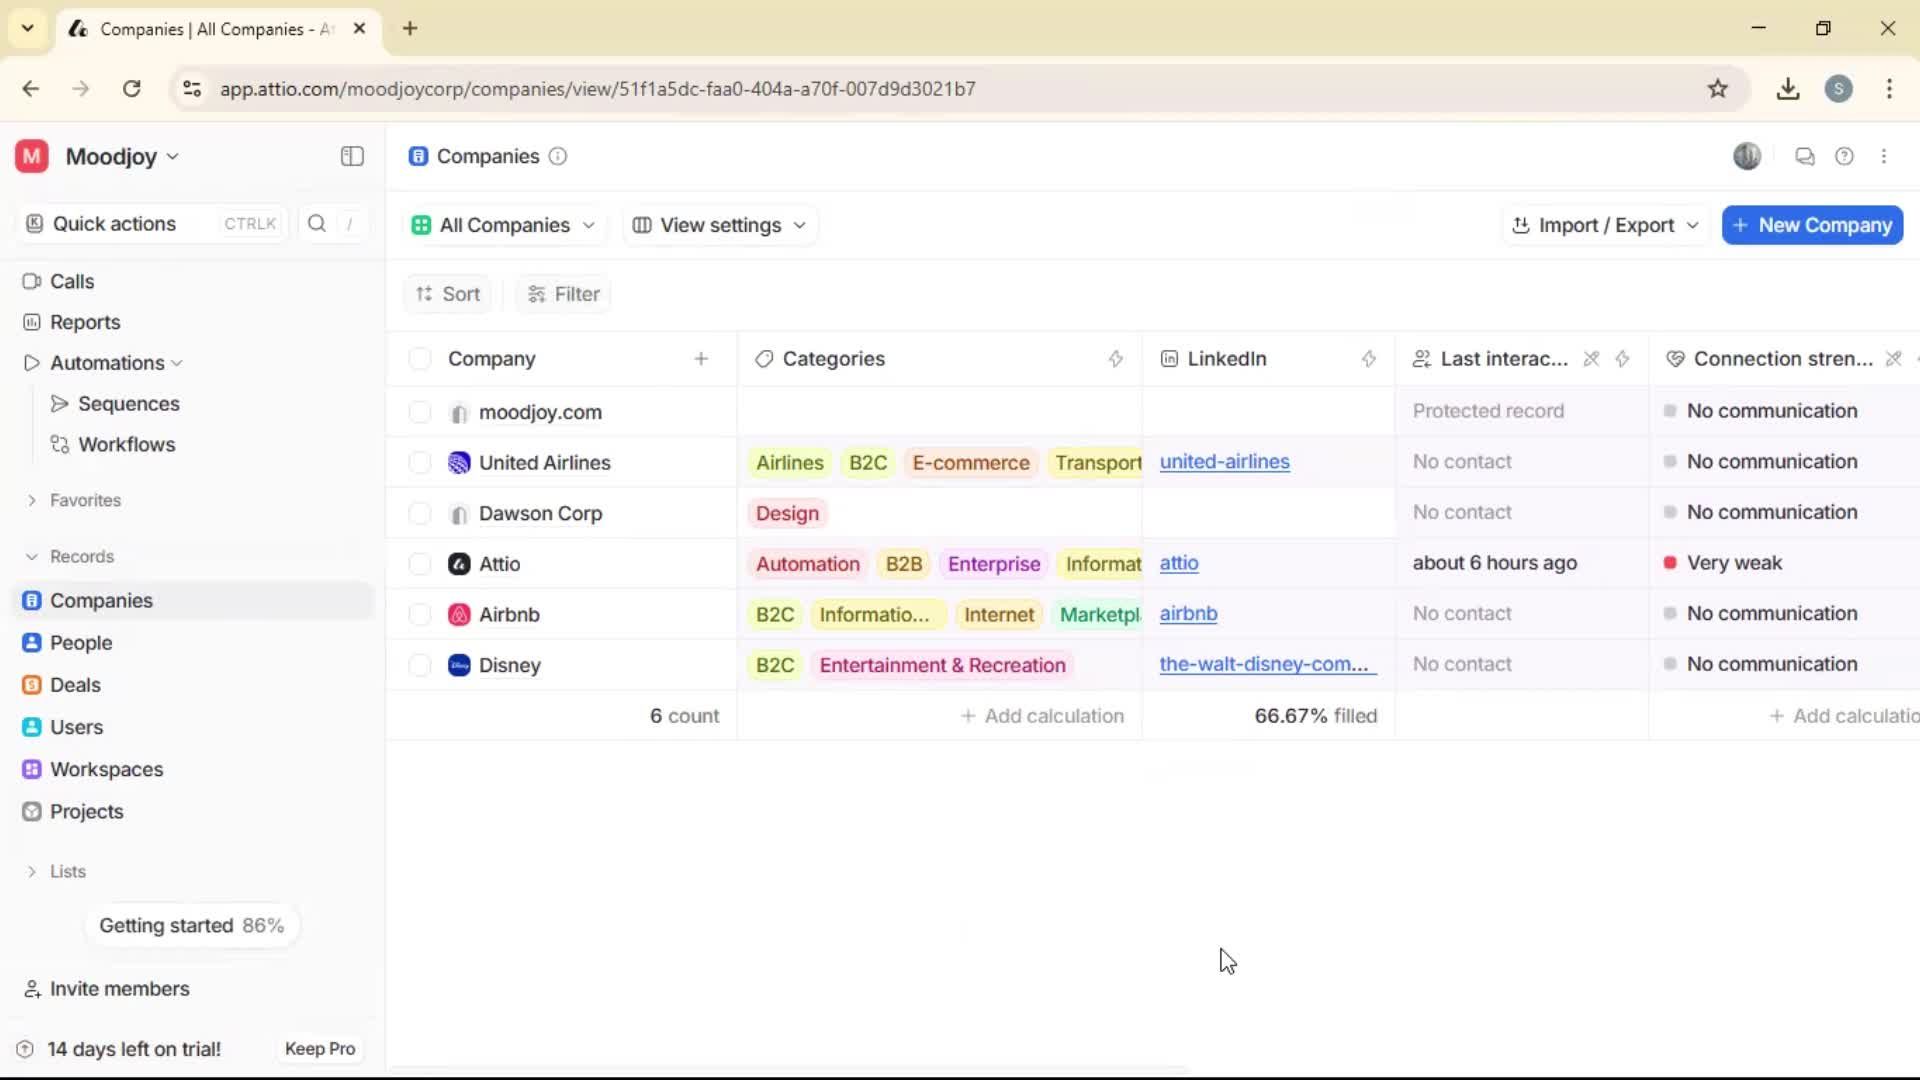
Task: Collapse the left sidebar panel
Action: [351, 156]
